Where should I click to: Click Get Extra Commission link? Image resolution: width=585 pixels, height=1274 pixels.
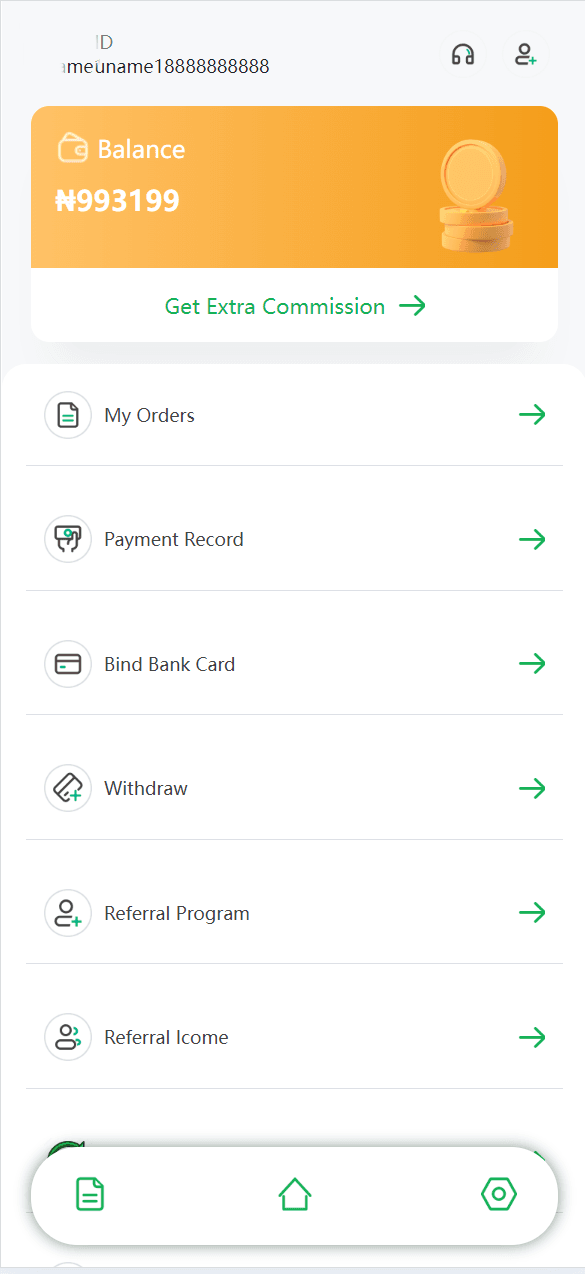pyautogui.click(x=295, y=306)
